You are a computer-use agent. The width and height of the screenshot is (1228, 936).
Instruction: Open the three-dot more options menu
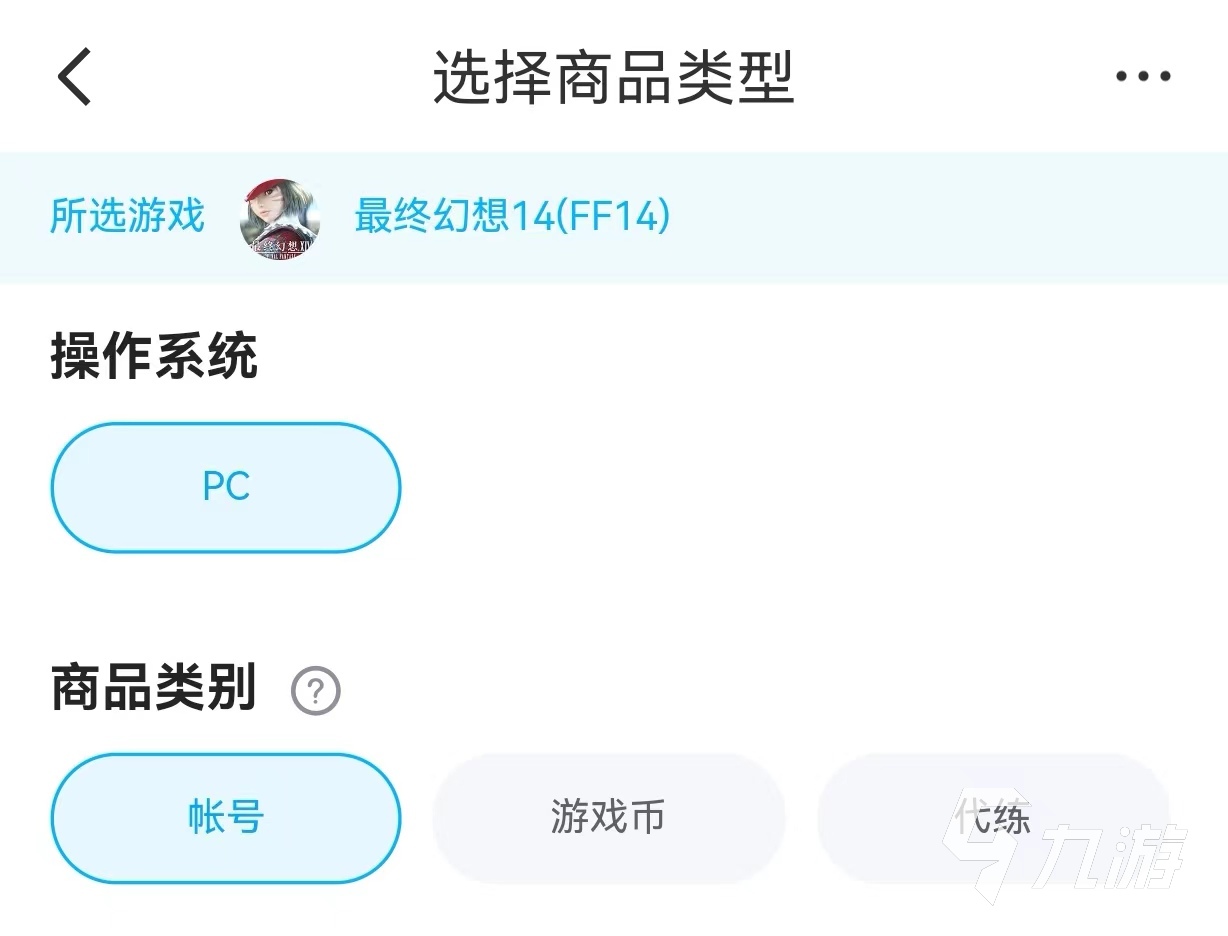[1143, 76]
